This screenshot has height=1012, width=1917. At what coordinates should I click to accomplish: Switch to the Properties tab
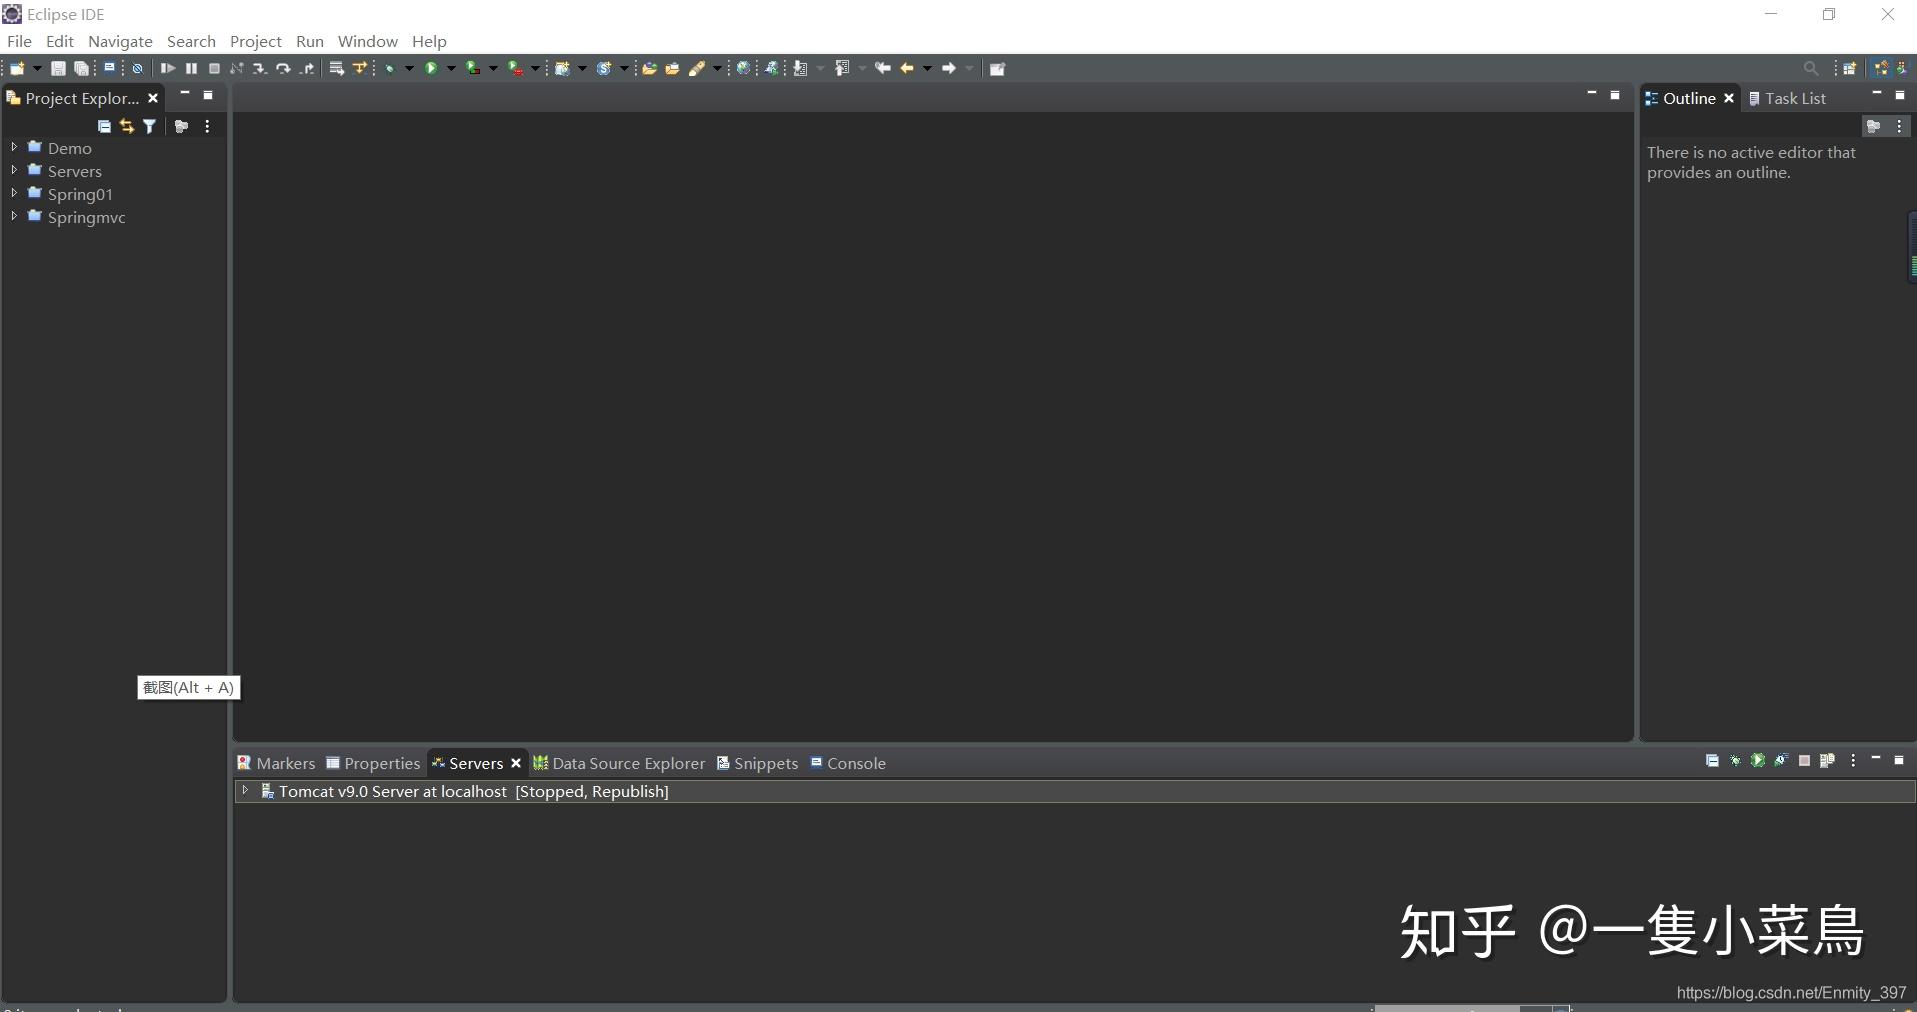click(x=373, y=763)
